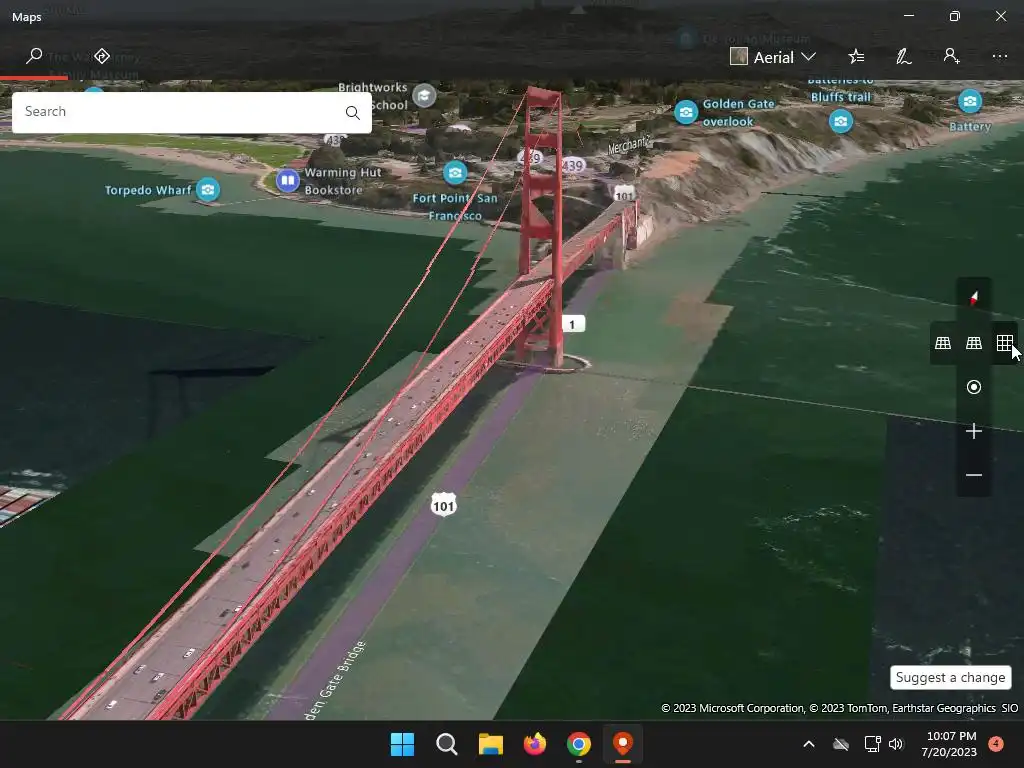Image resolution: width=1024 pixels, height=768 pixels.
Task: Tilt the map up button
Action: (942, 343)
